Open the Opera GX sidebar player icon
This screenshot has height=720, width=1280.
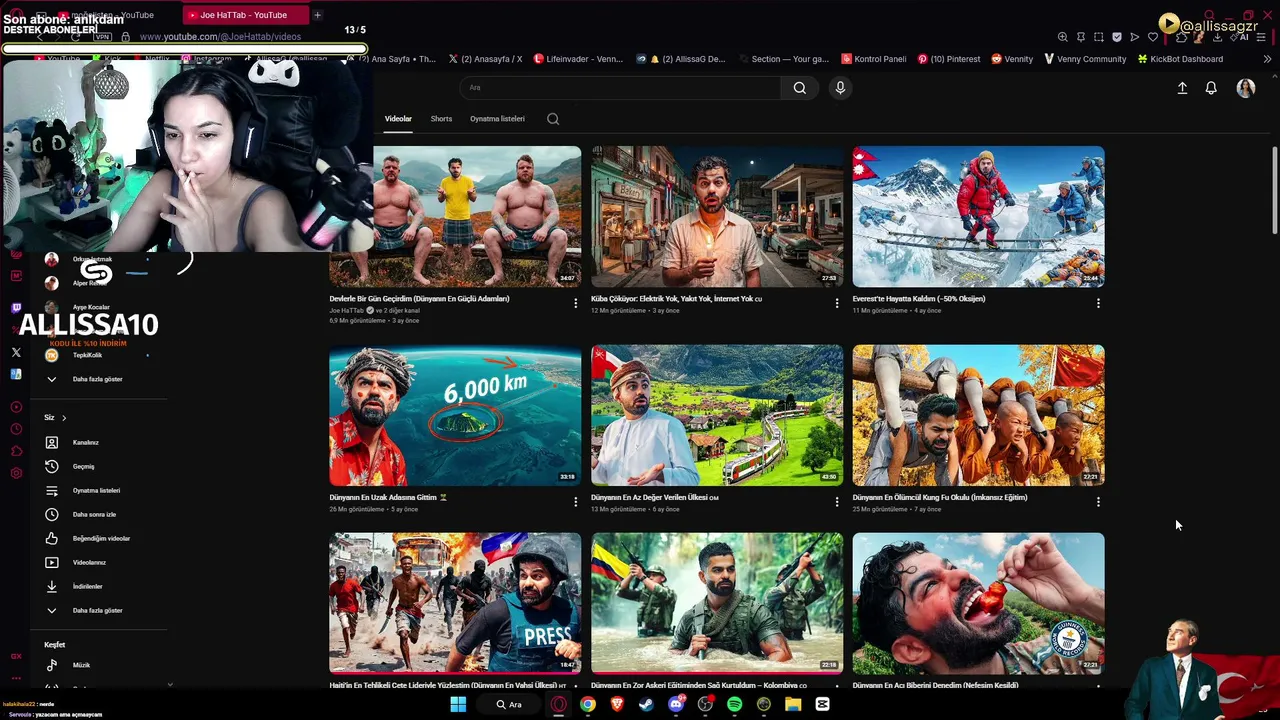tap(16, 407)
